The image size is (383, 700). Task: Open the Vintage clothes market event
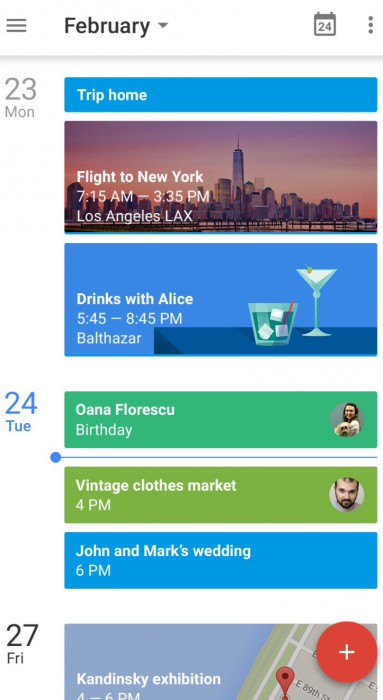pos(221,495)
